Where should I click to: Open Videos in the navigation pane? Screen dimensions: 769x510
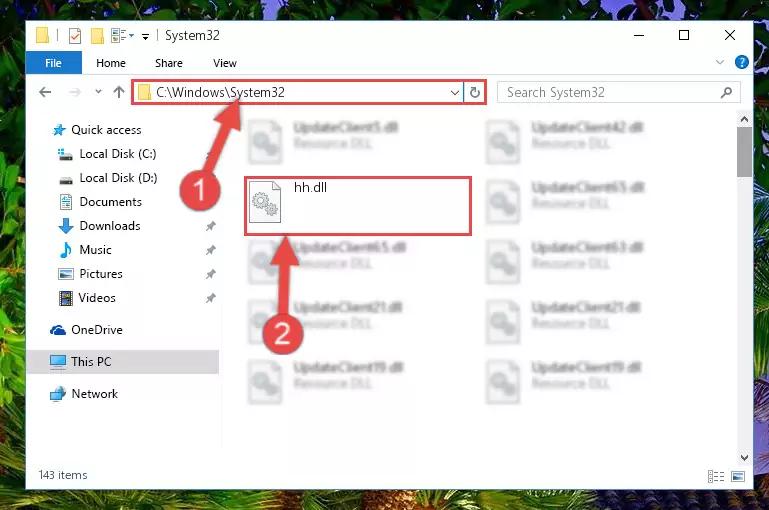coord(87,298)
